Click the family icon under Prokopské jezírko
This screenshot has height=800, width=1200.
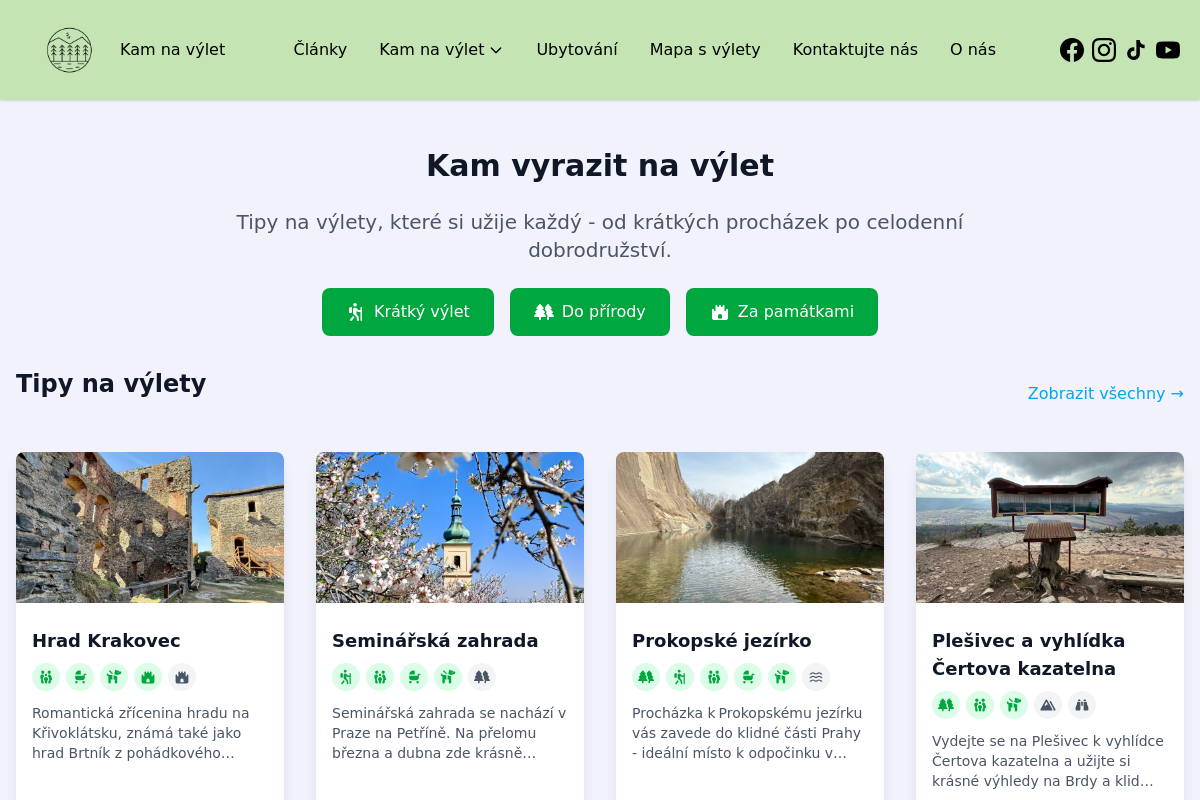coord(714,677)
